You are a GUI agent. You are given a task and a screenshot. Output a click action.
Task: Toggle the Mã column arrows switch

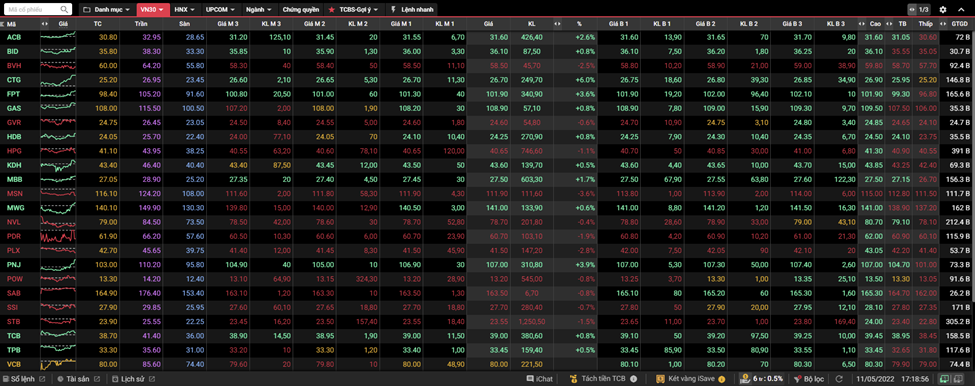click(44, 24)
